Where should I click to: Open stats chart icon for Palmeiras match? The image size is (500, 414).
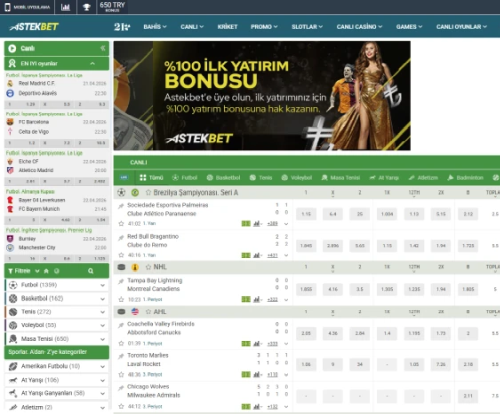257,224
